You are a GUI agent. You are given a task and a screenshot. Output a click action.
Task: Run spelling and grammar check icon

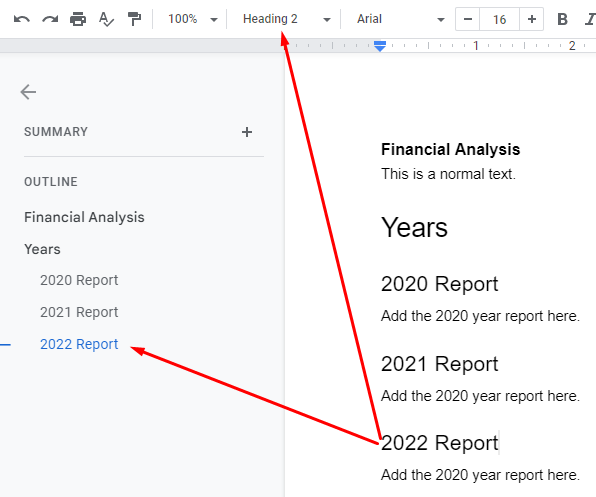[x=106, y=19]
